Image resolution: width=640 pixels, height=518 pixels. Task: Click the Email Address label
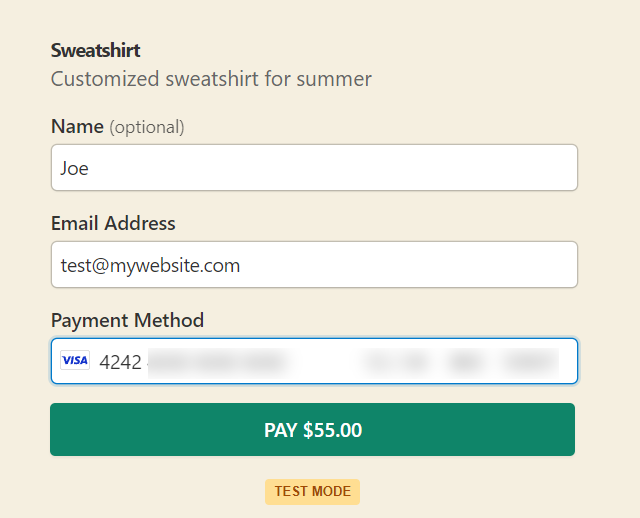[x=113, y=223]
